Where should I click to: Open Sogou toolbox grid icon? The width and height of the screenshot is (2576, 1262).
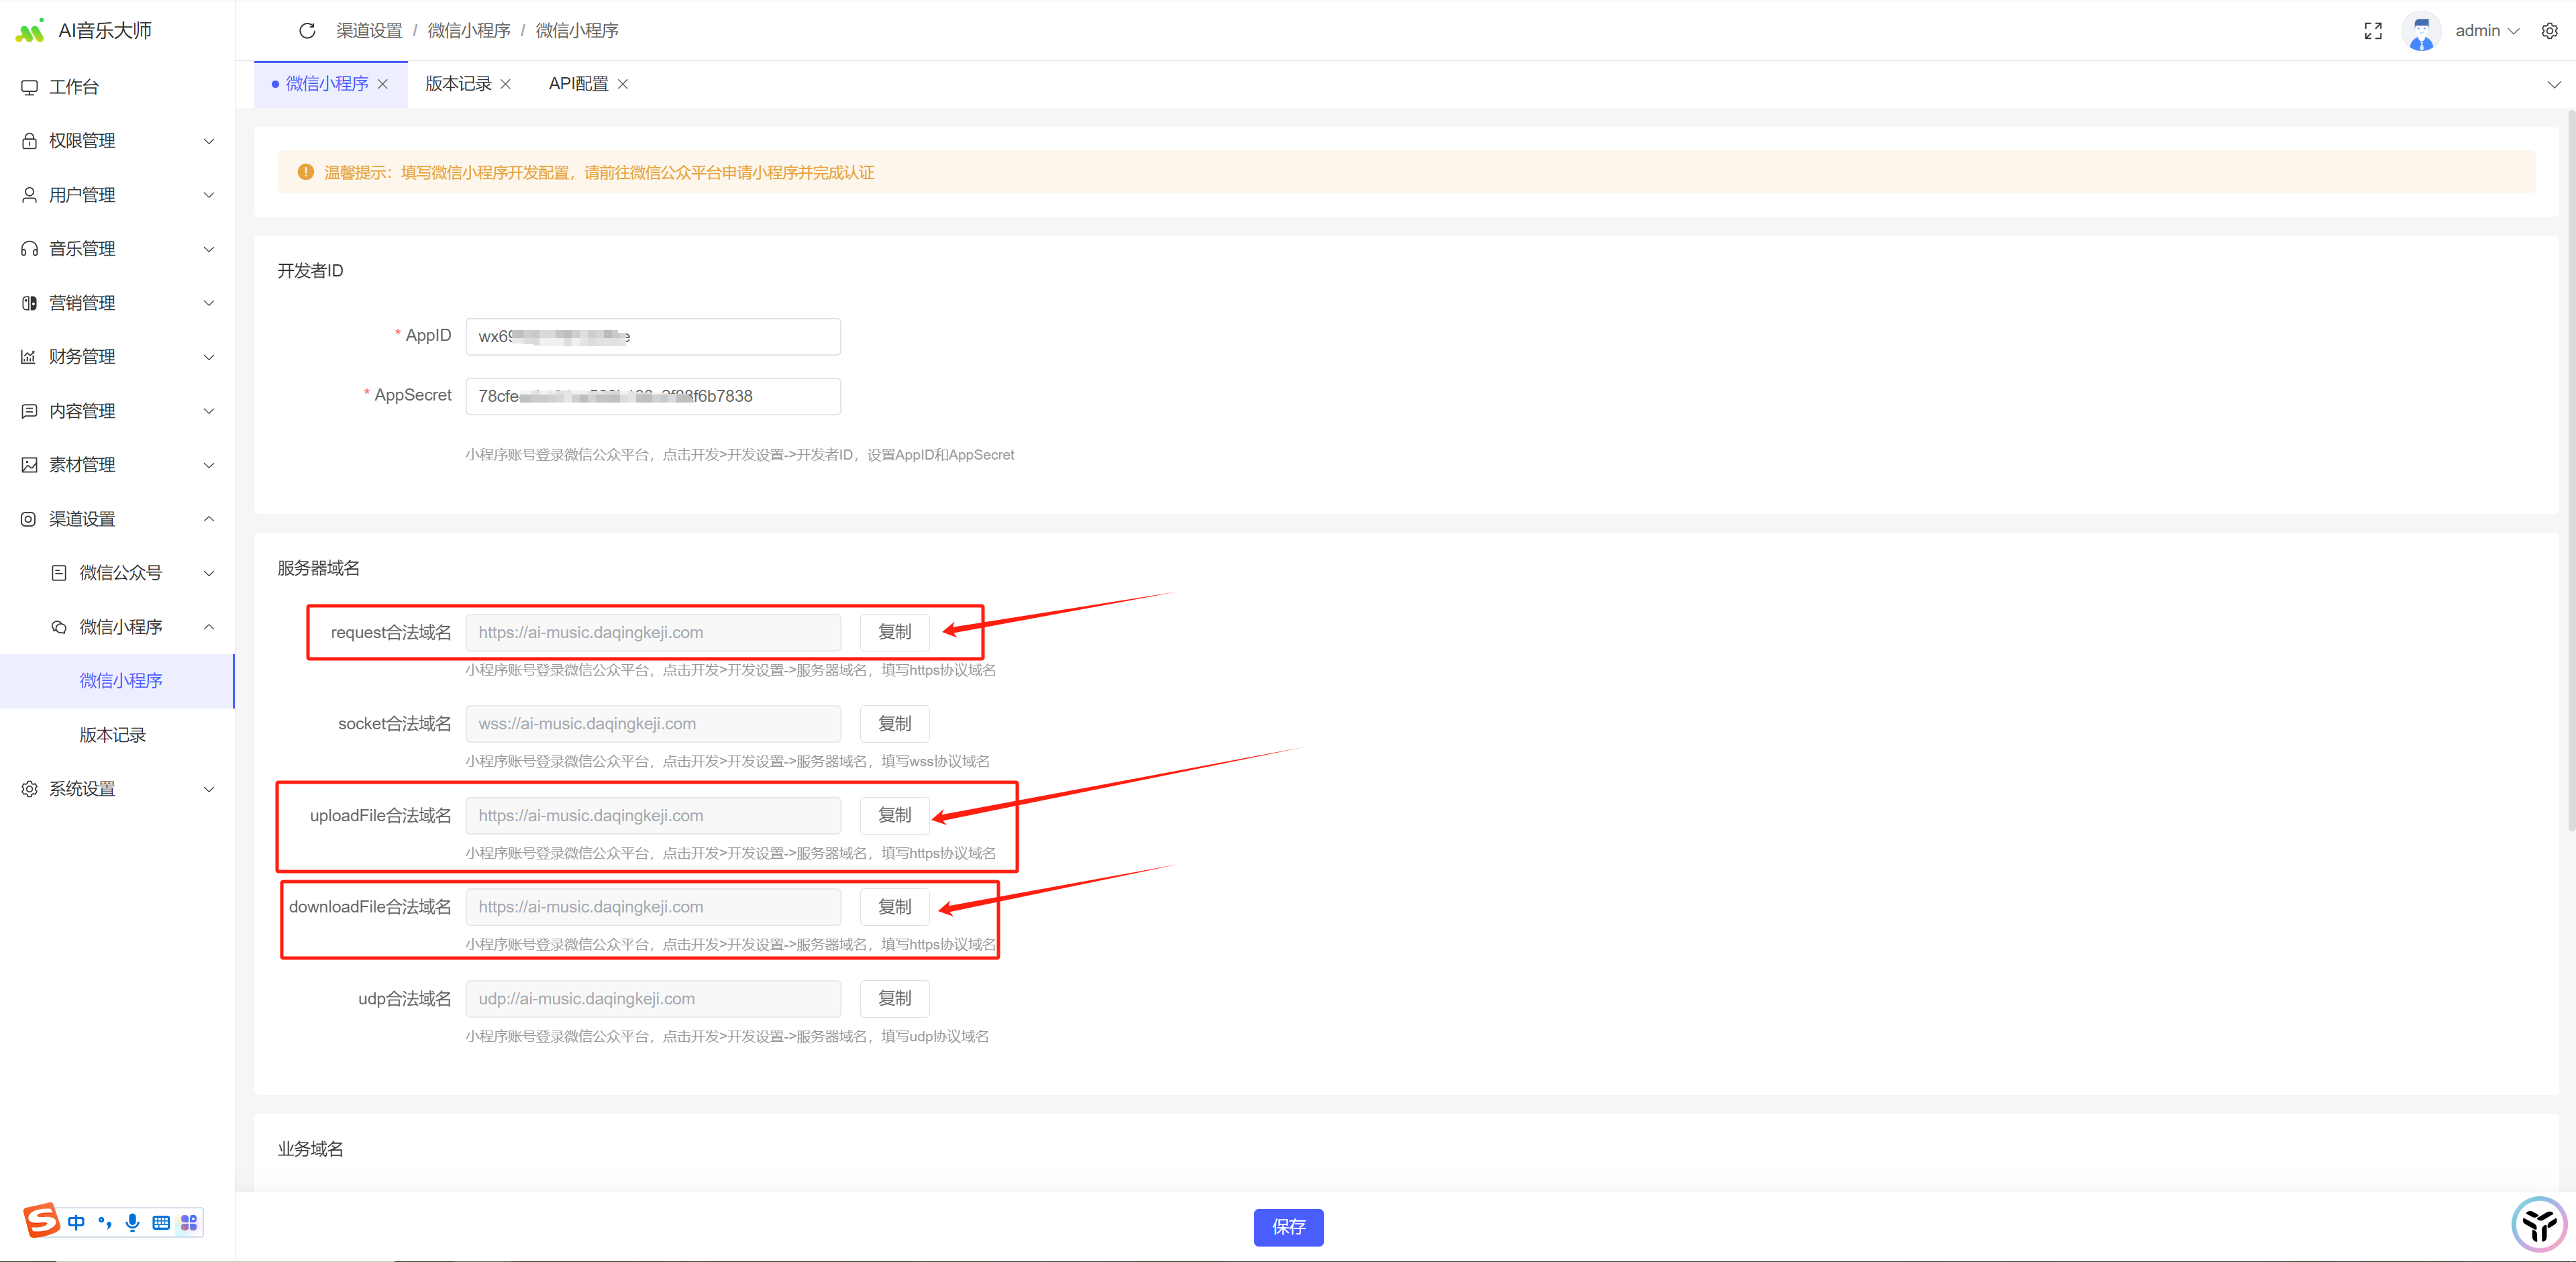(x=189, y=1223)
